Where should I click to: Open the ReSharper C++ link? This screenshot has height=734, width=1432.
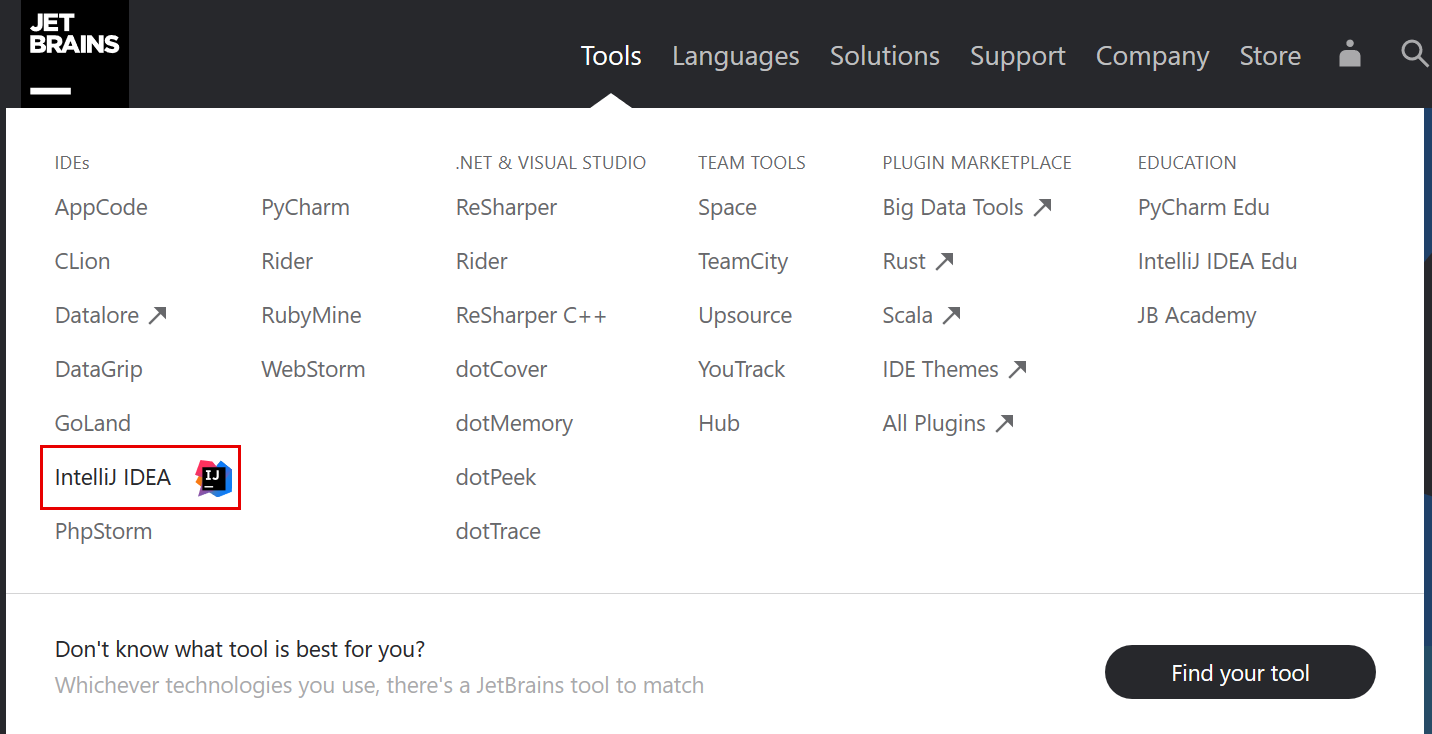(x=531, y=316)
